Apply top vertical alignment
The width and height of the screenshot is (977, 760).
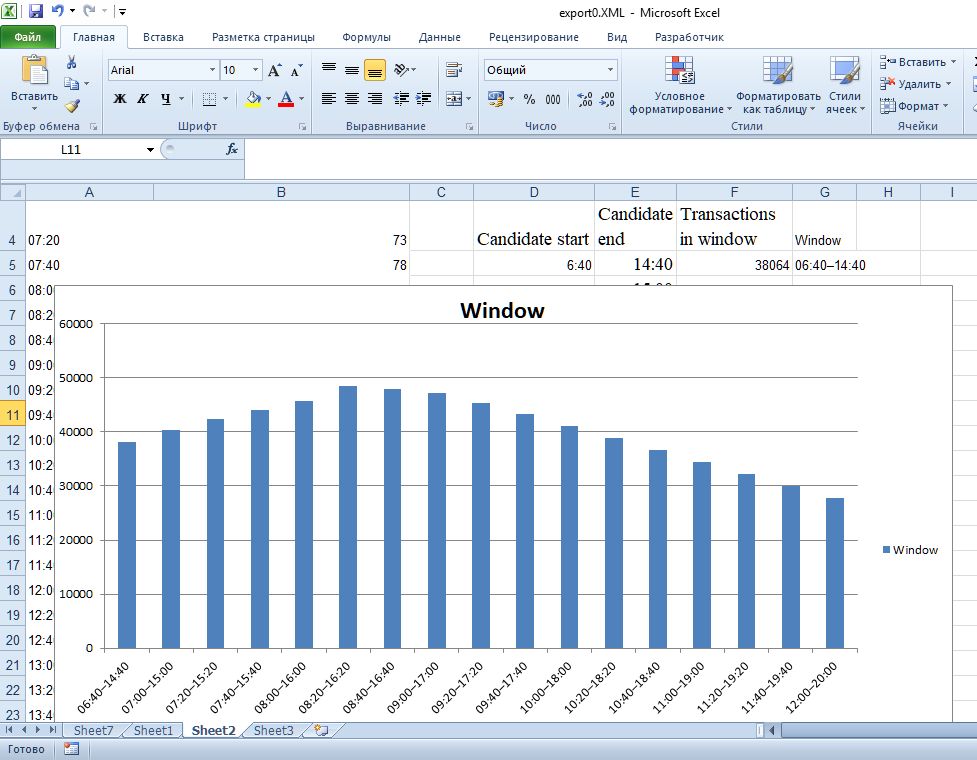[329, 70]
